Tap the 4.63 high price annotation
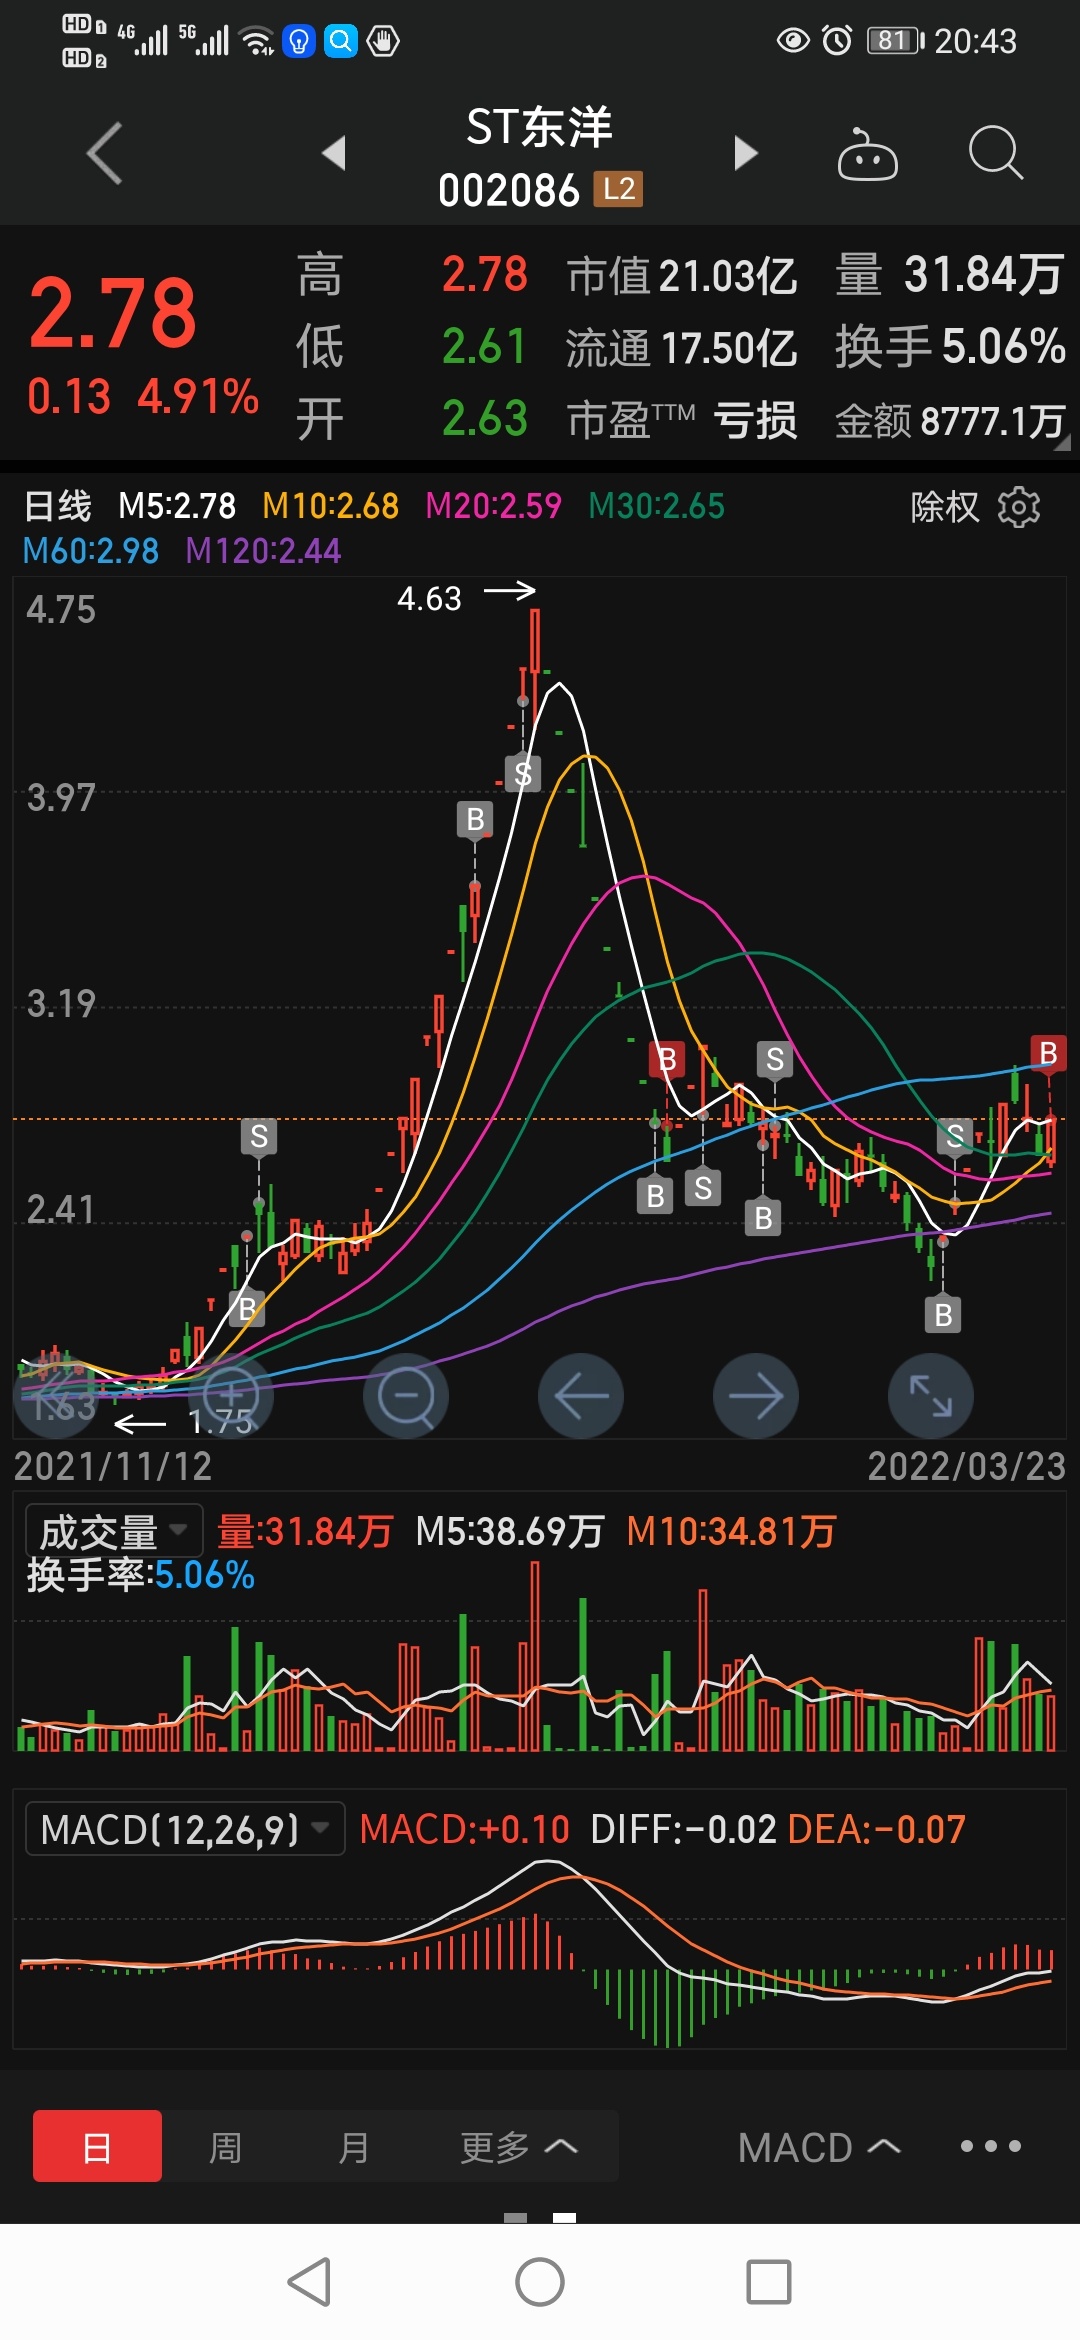The width and height of the screenshot is (1080, 2340). tap(429, 598)
